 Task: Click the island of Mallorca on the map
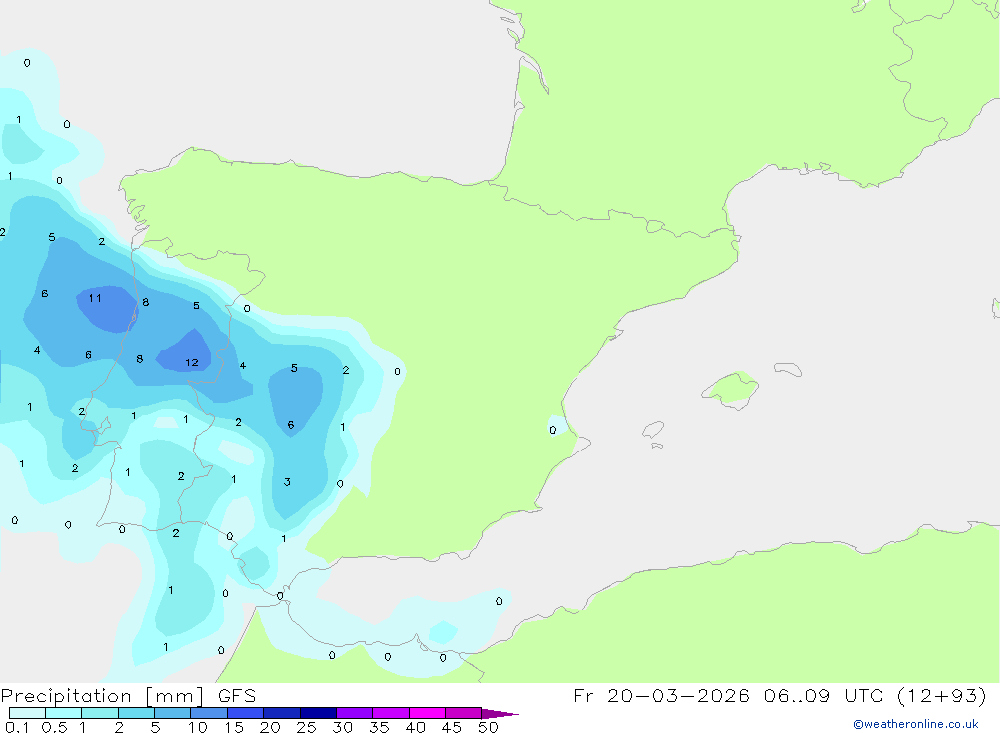pyautogui.click(x=731, y=388)
